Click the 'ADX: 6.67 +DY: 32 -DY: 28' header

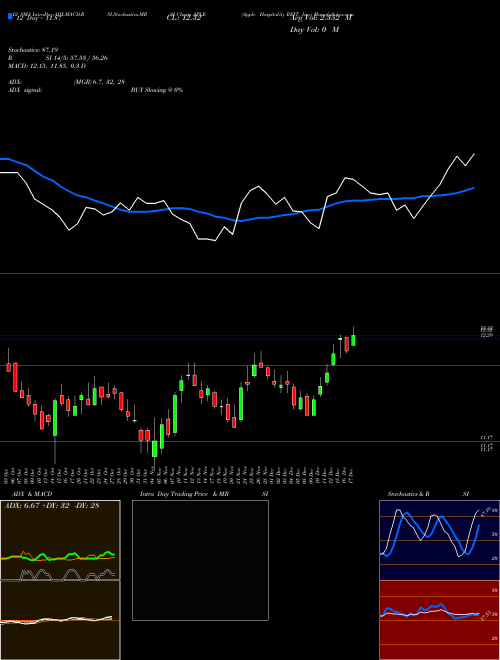coord(52,506)
